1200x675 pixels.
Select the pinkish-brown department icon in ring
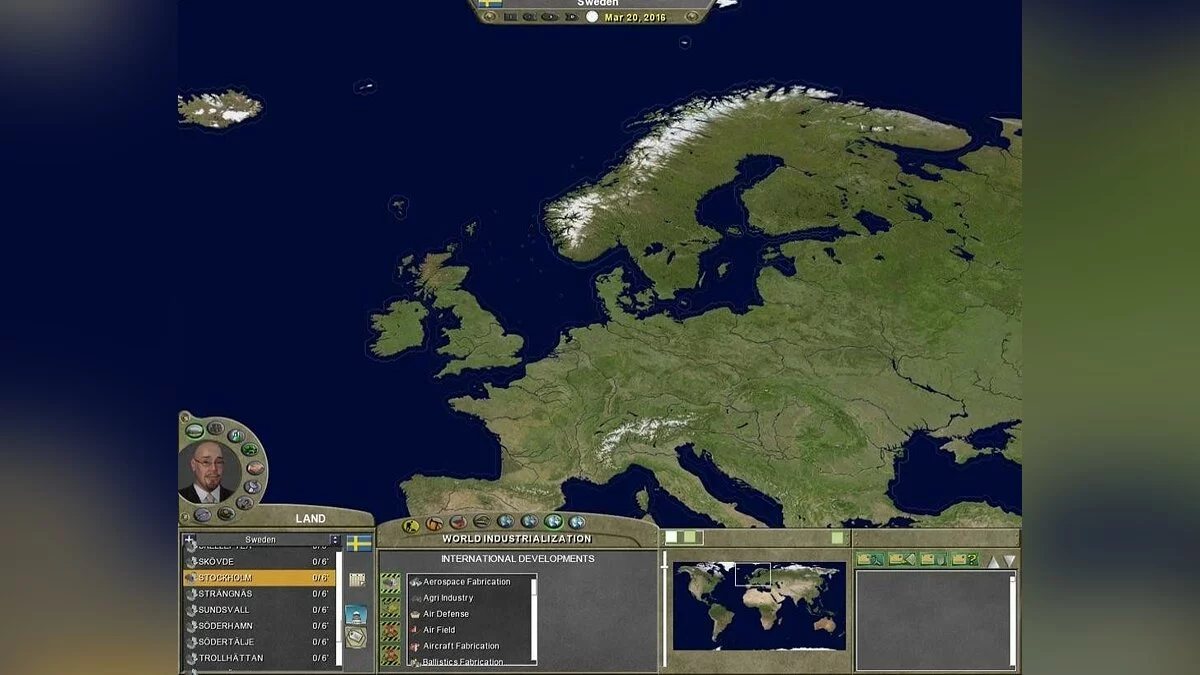pos(256,468)
